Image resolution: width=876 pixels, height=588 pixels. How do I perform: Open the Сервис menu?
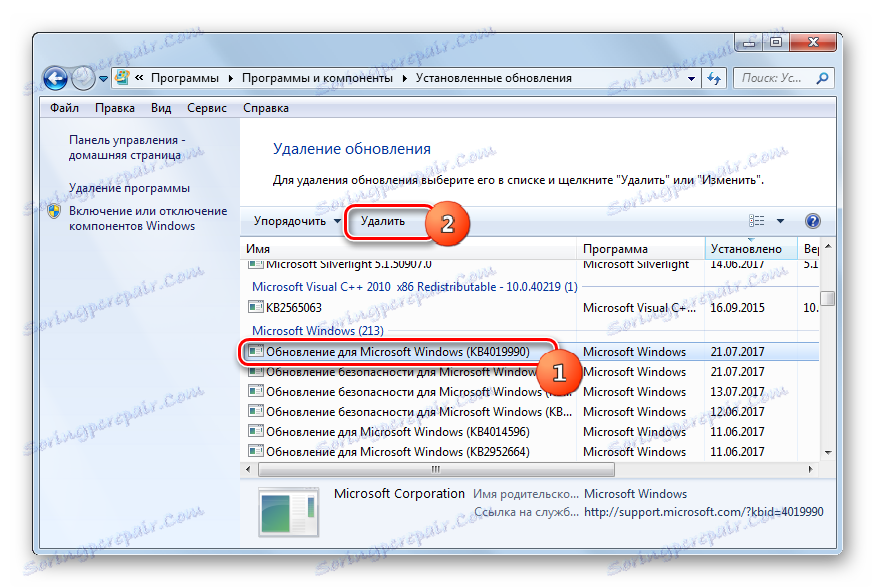[207, 108]
